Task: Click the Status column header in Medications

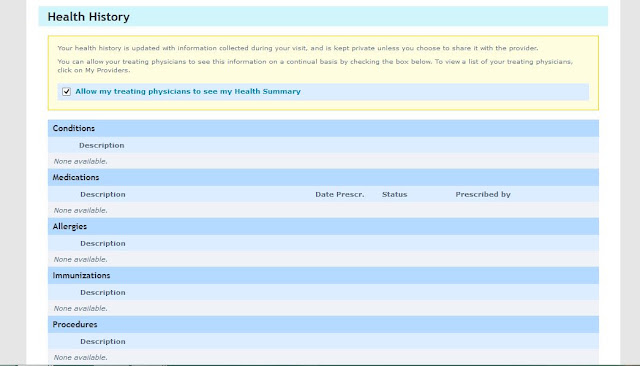Action: (395, 194)
